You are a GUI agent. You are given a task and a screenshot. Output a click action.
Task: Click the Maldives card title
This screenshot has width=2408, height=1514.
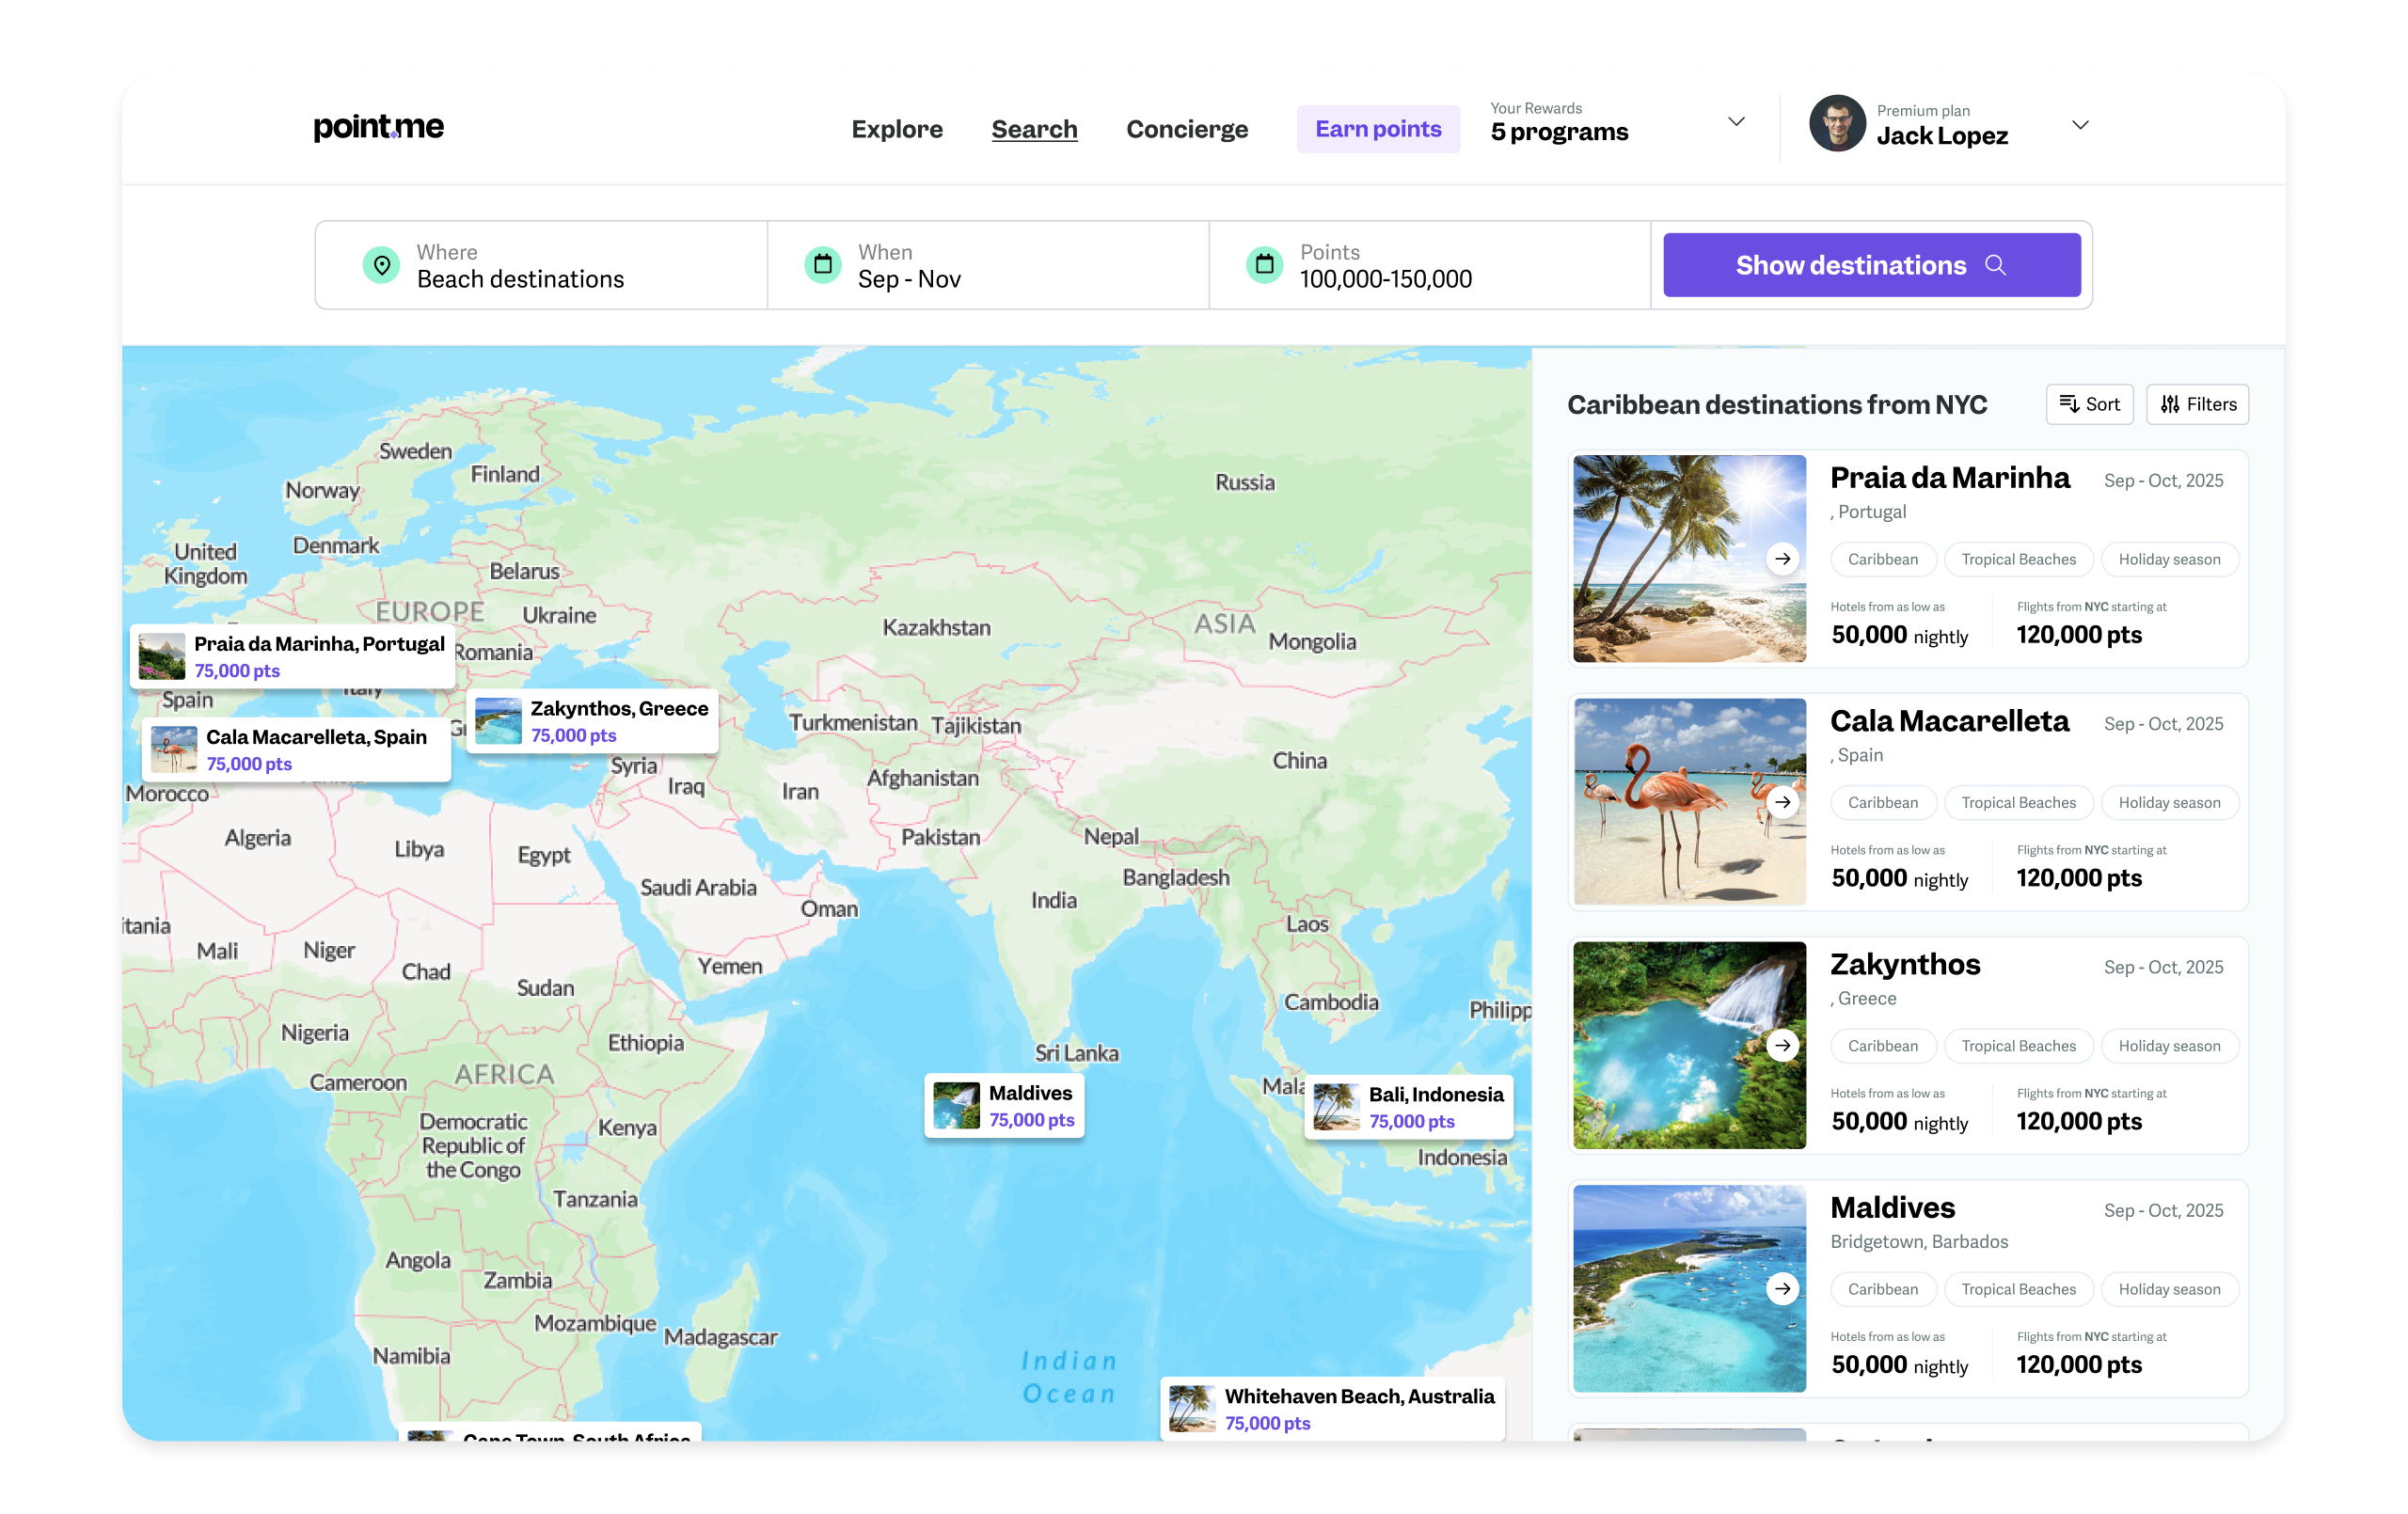1892,1207
